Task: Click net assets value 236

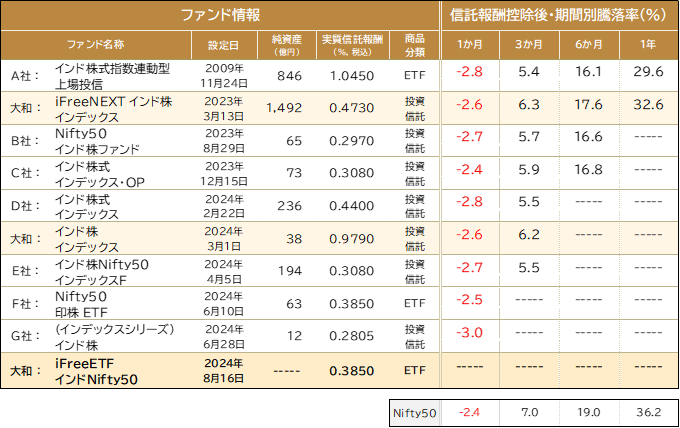Action: pyautogui.click(x=289, y=206)
